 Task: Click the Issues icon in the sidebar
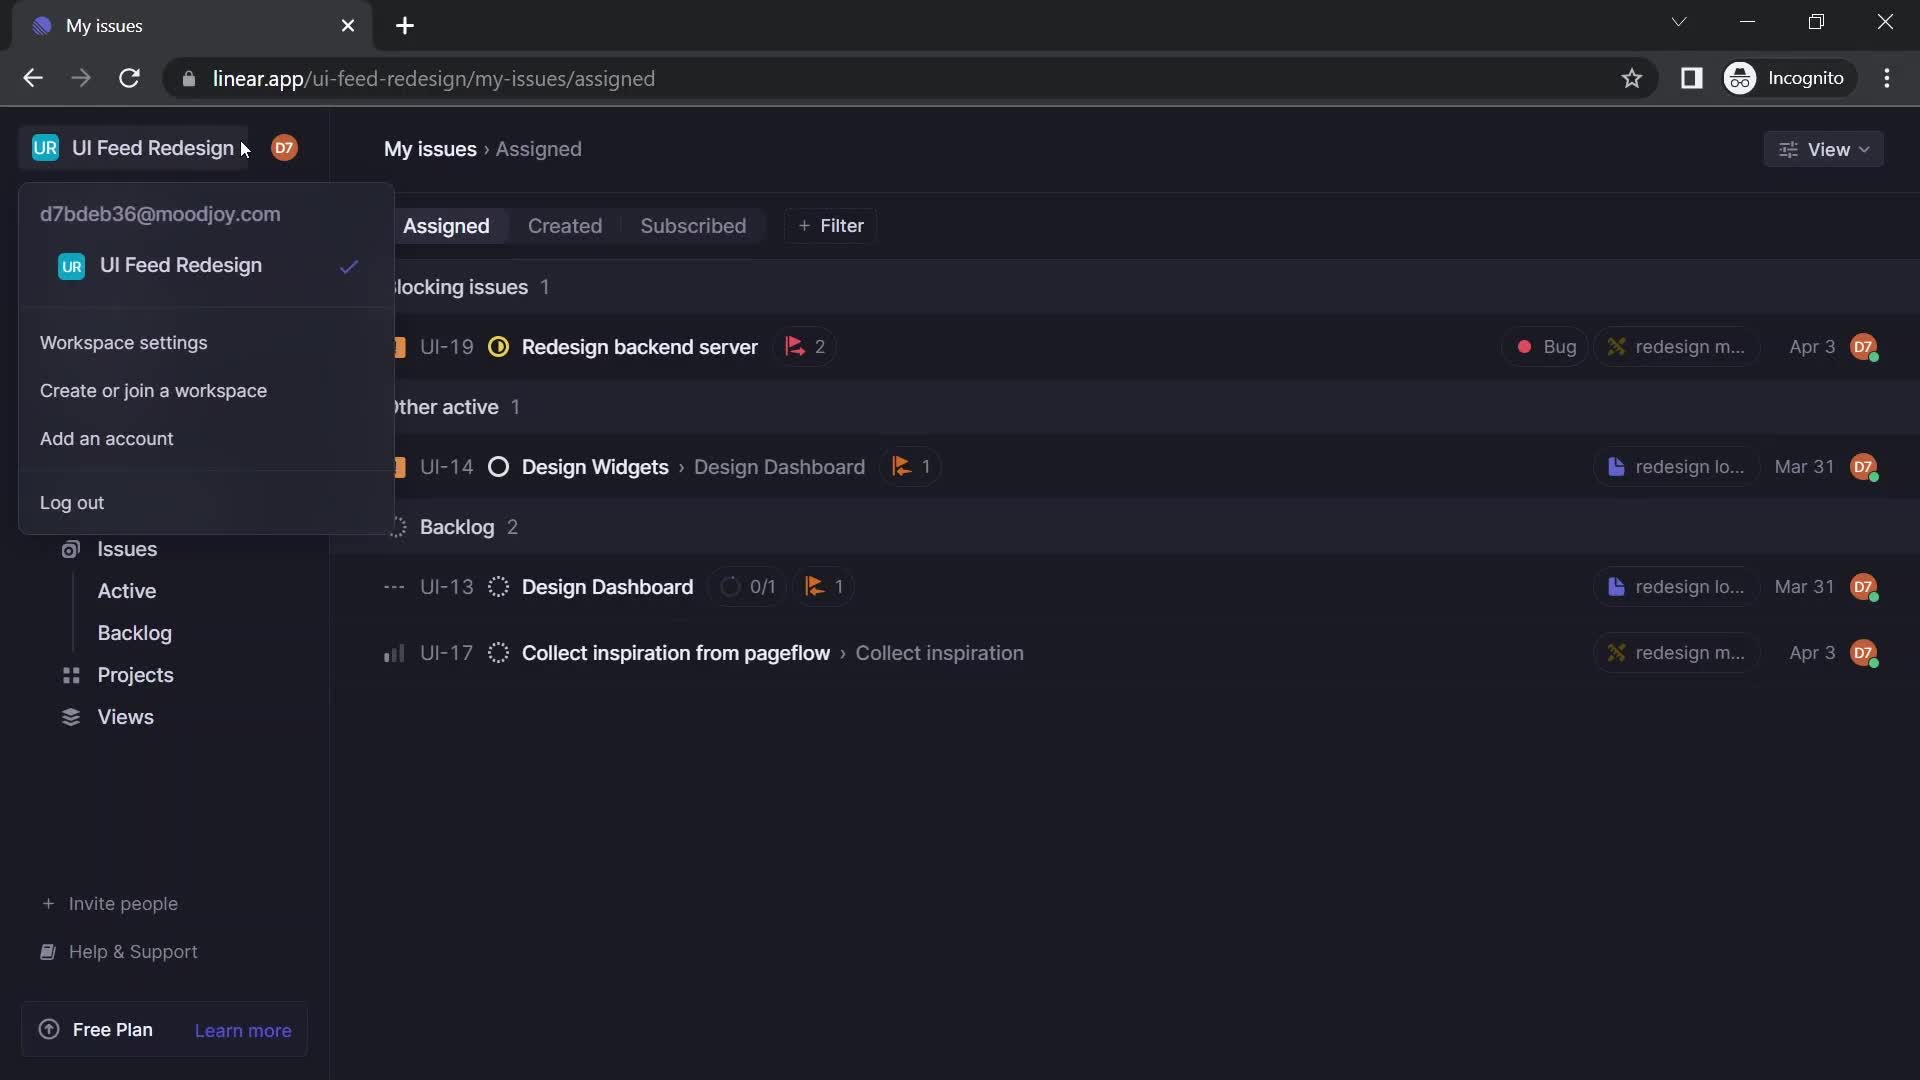[70, 549]
